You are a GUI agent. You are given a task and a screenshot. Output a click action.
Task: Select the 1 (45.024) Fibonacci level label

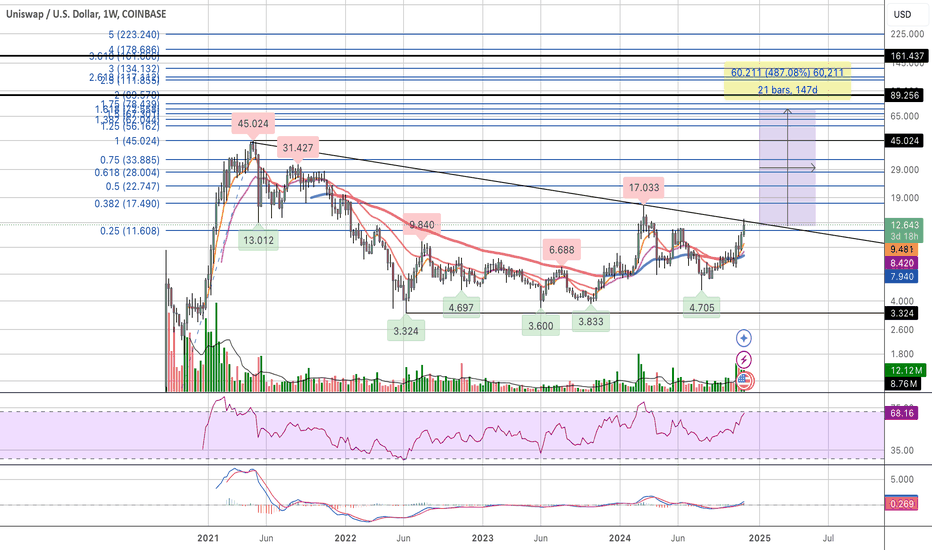pos(137,141)
